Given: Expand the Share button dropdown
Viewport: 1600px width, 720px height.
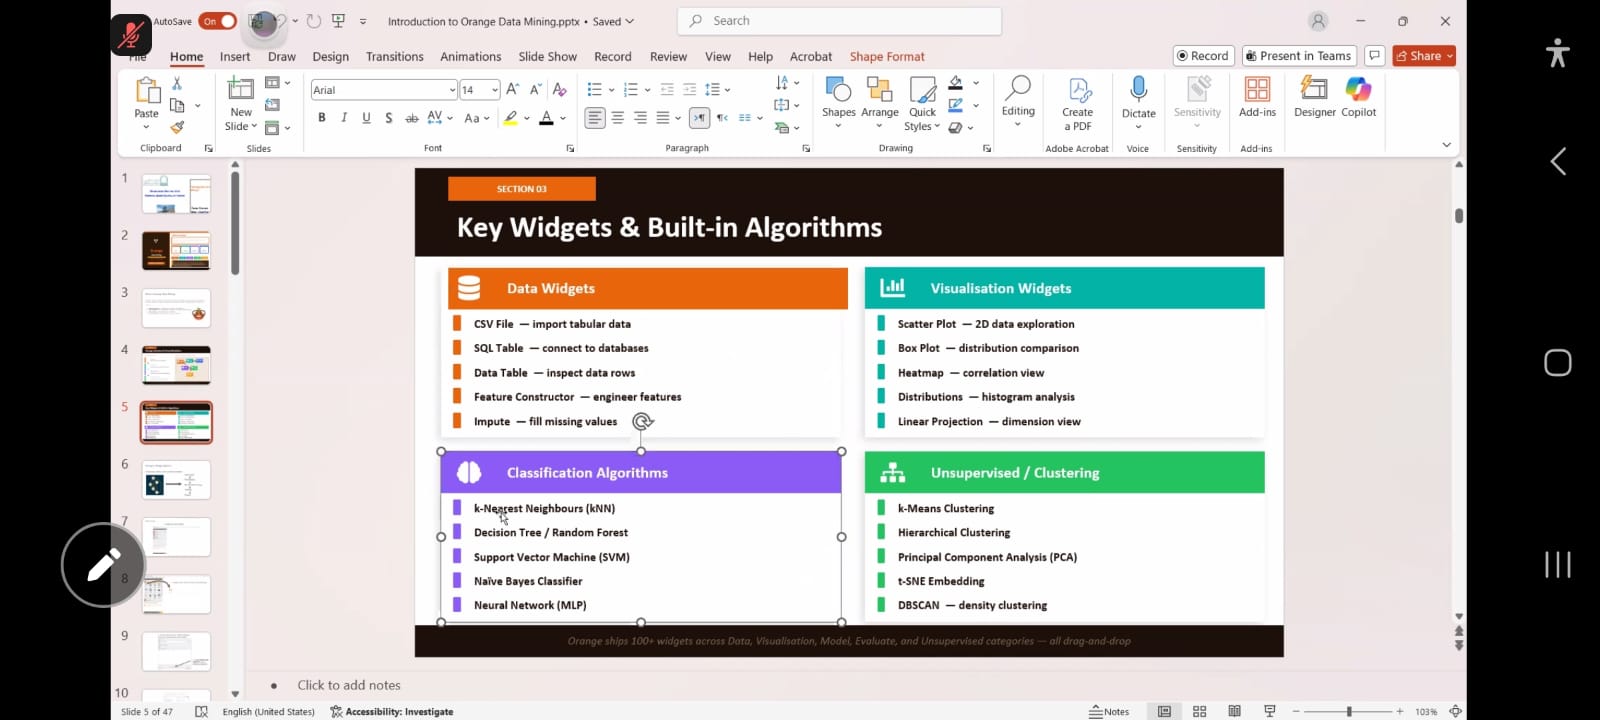Looking at the screenshot, I should click(x=1449, y=56).
